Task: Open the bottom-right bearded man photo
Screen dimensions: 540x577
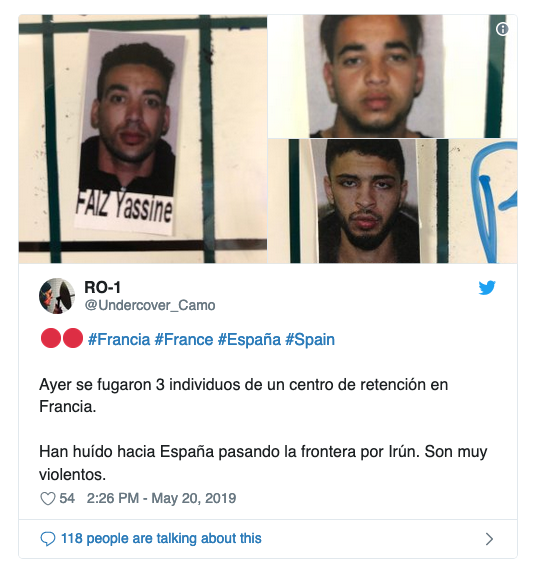Action: pos(393,201)
